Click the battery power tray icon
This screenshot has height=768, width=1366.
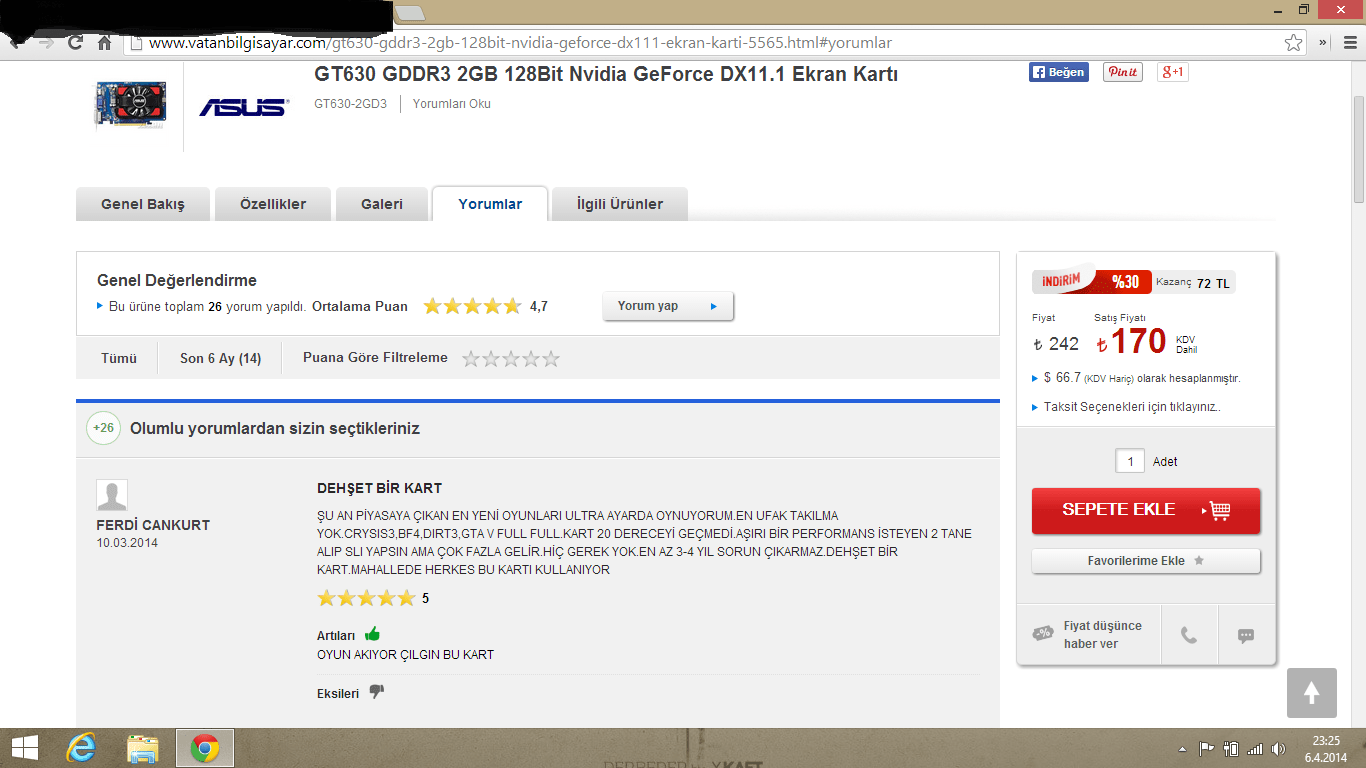click(1232, 748)
